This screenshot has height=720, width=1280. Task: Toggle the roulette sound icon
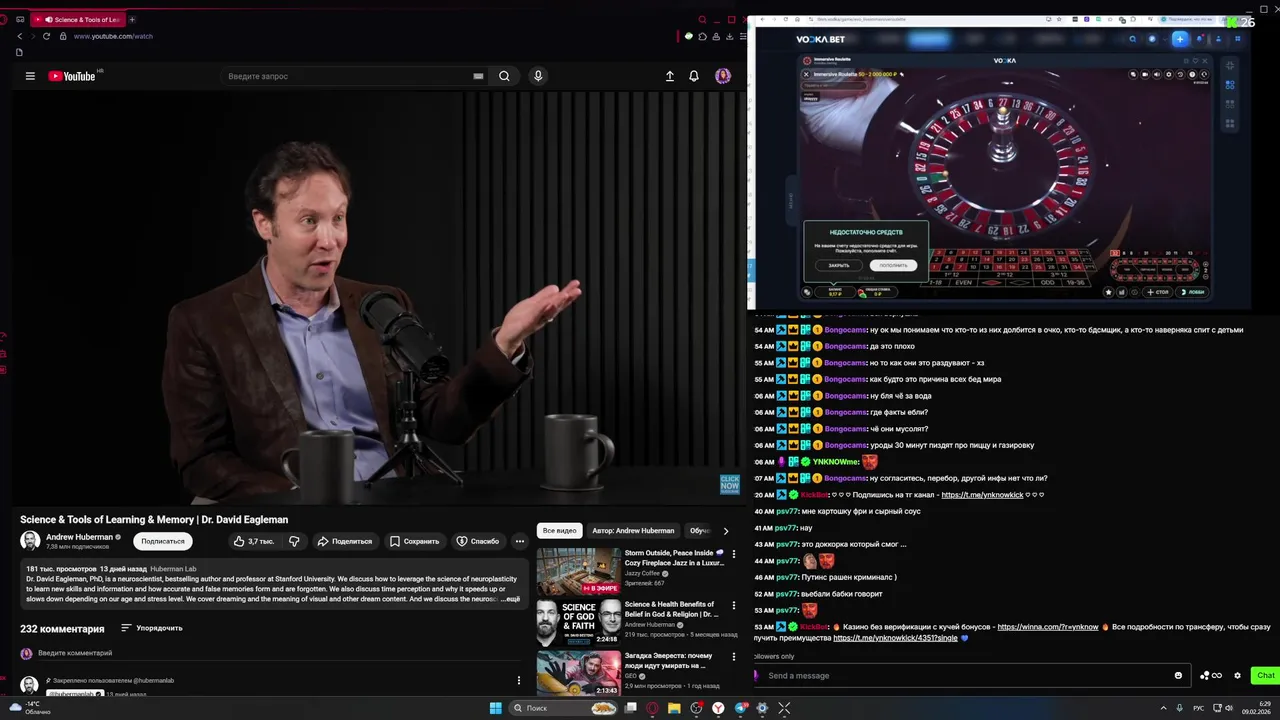coord(1157,74)
